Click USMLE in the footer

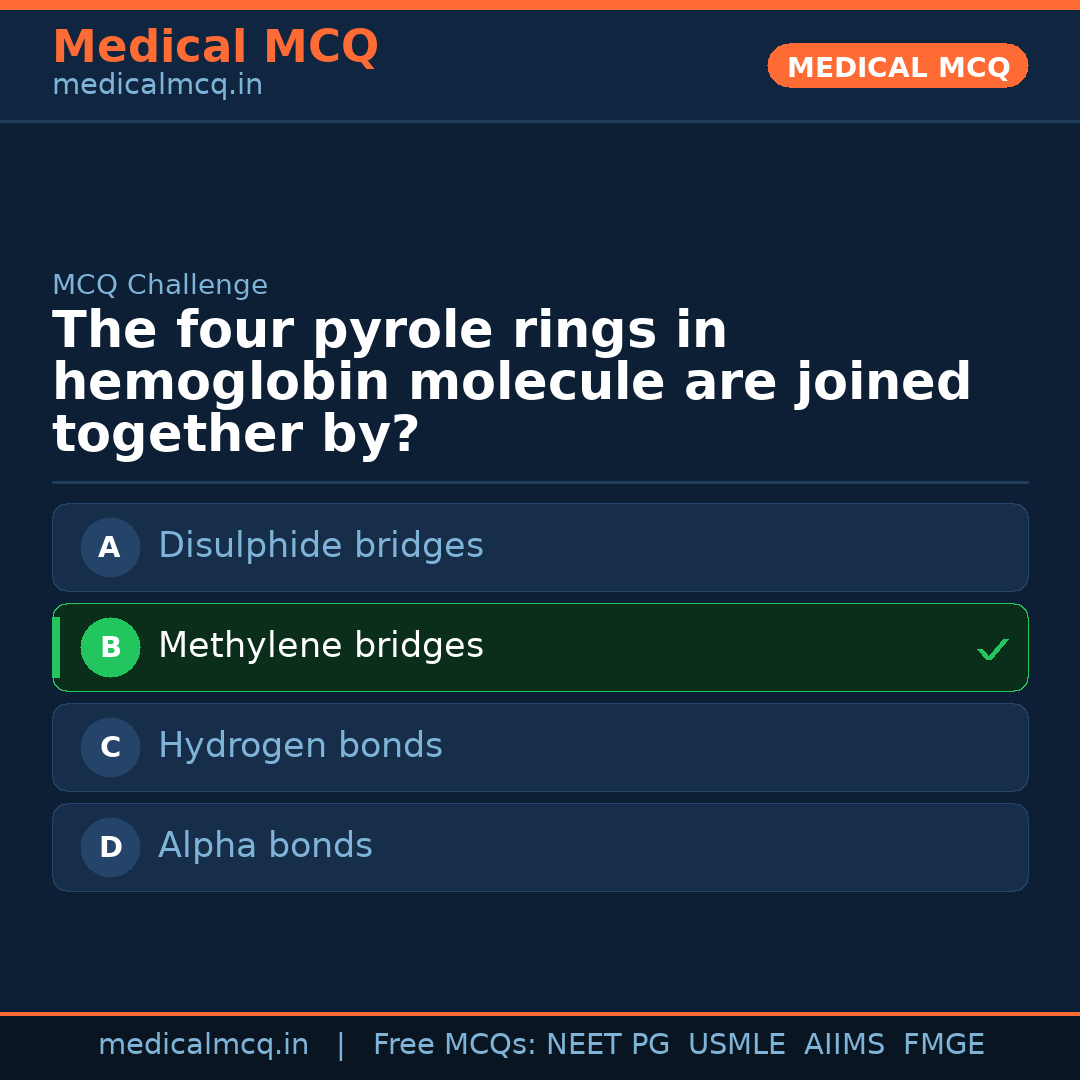click(736, 1045)
